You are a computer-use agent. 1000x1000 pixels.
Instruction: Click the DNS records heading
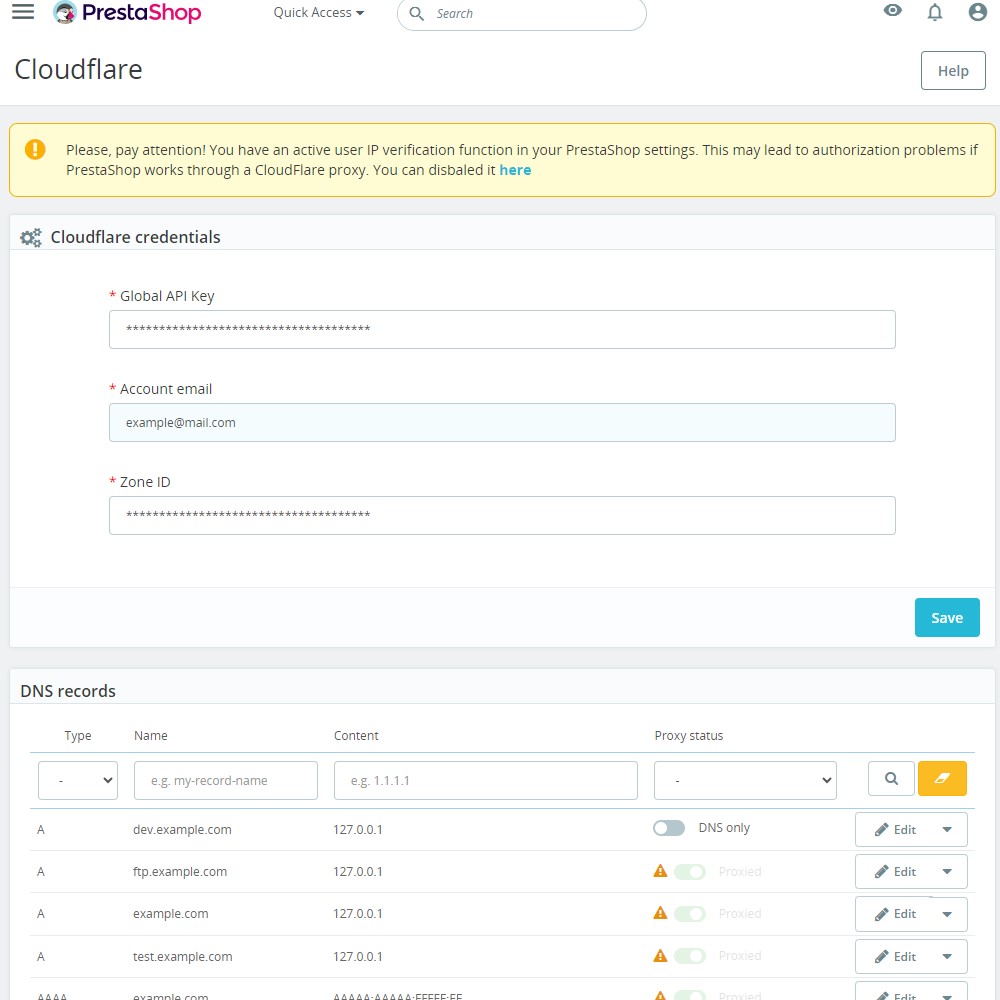tap(68, 691)
